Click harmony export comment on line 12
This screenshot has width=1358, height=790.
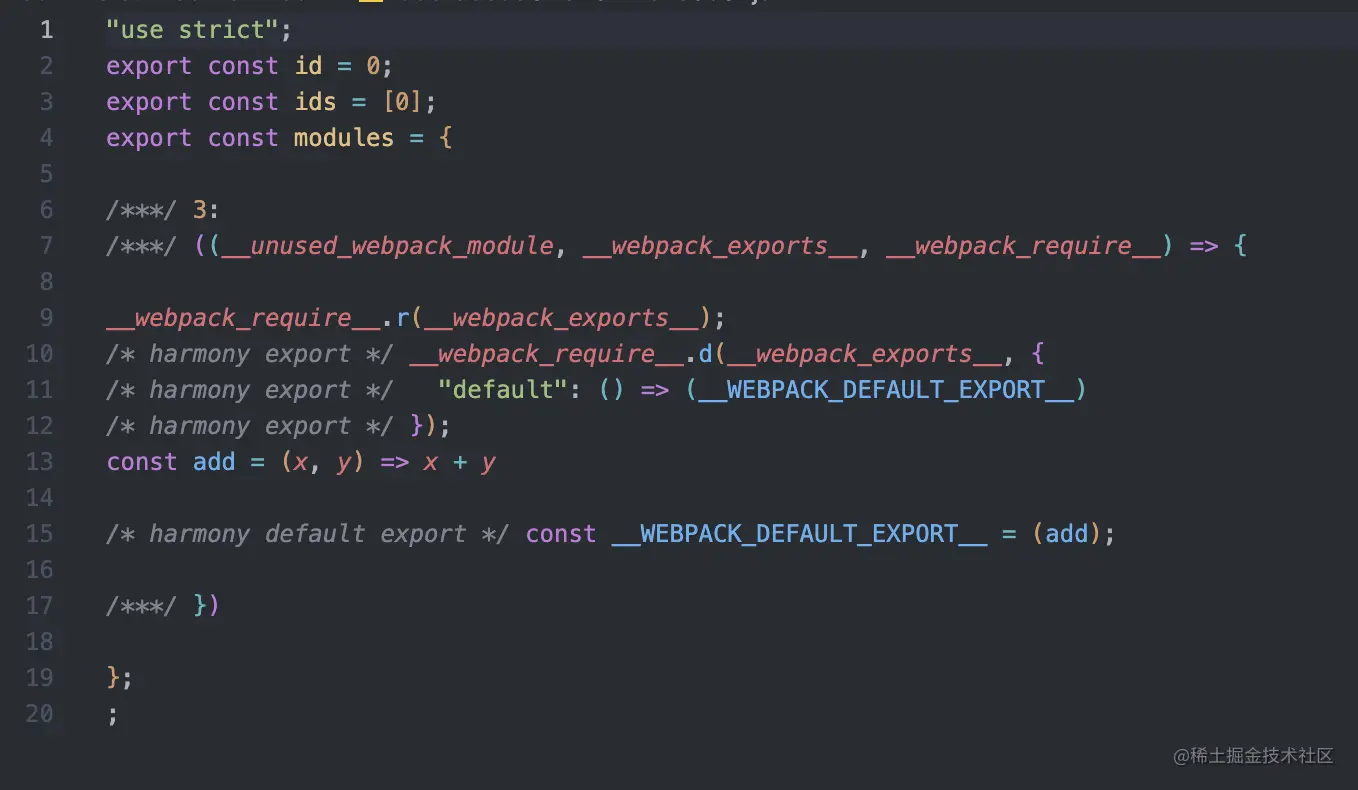250,426
